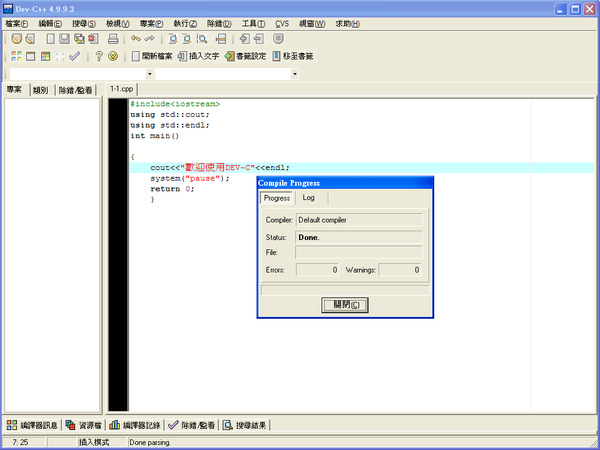600x450 pixels.
Task: Open the 執行 menu
Action: pos(185,24)
